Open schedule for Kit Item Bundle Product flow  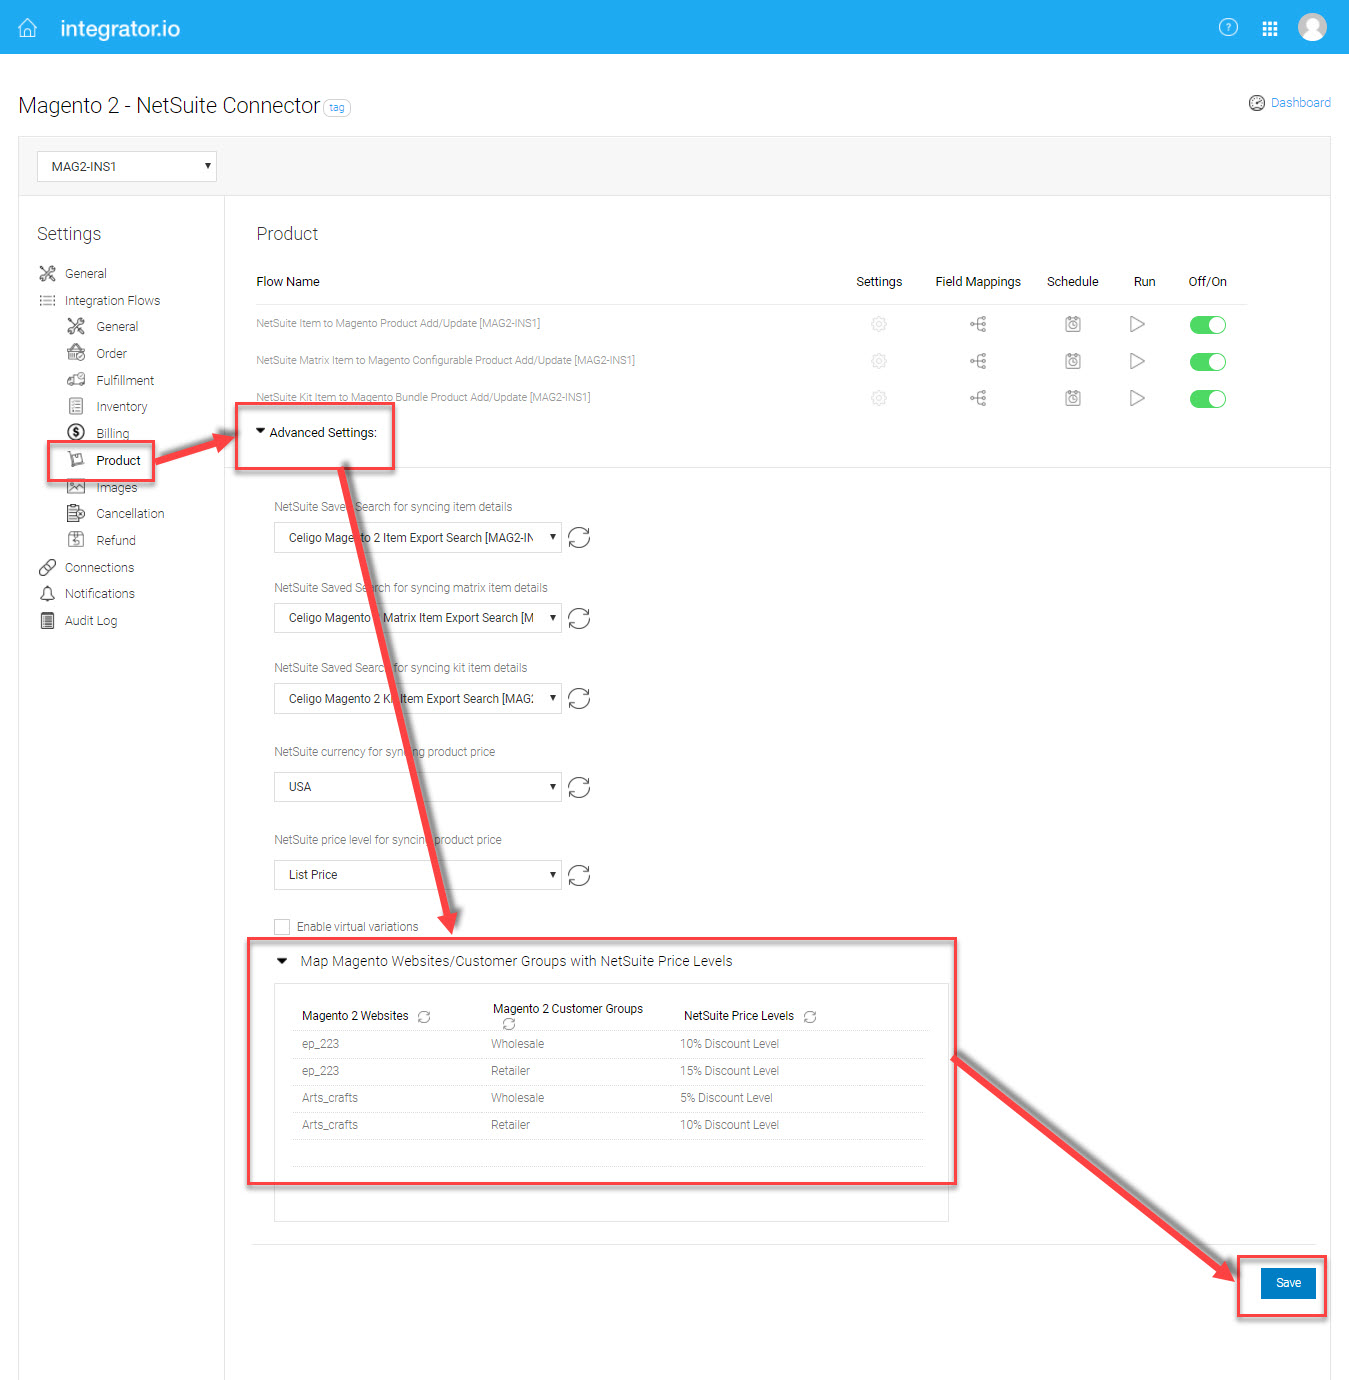point(1073,398)
